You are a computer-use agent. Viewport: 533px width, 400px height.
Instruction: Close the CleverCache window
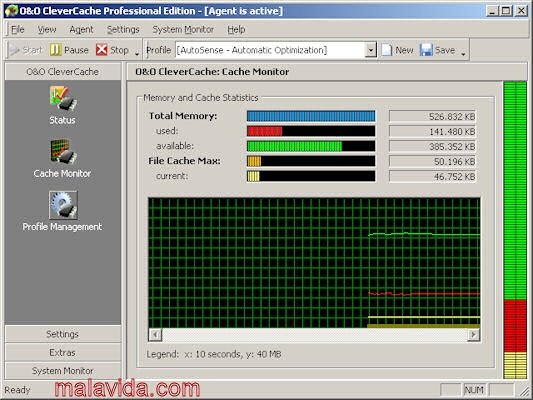click(521, 11)
